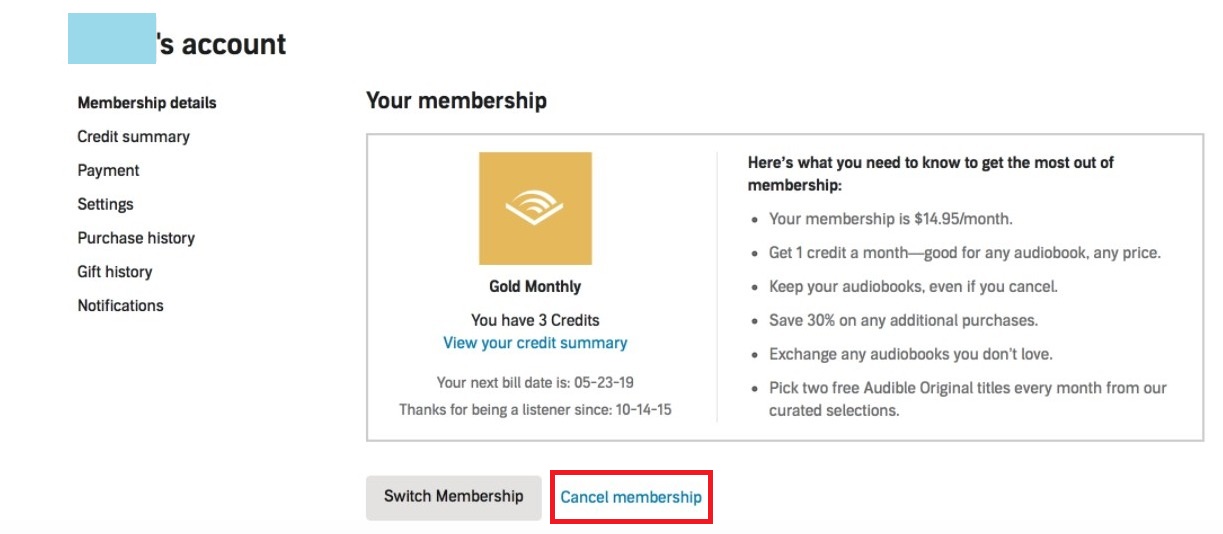Image resolution: width=1223 pixels, height=534 pixels.
Task: Open Notifications section
Action: point(120,306)
